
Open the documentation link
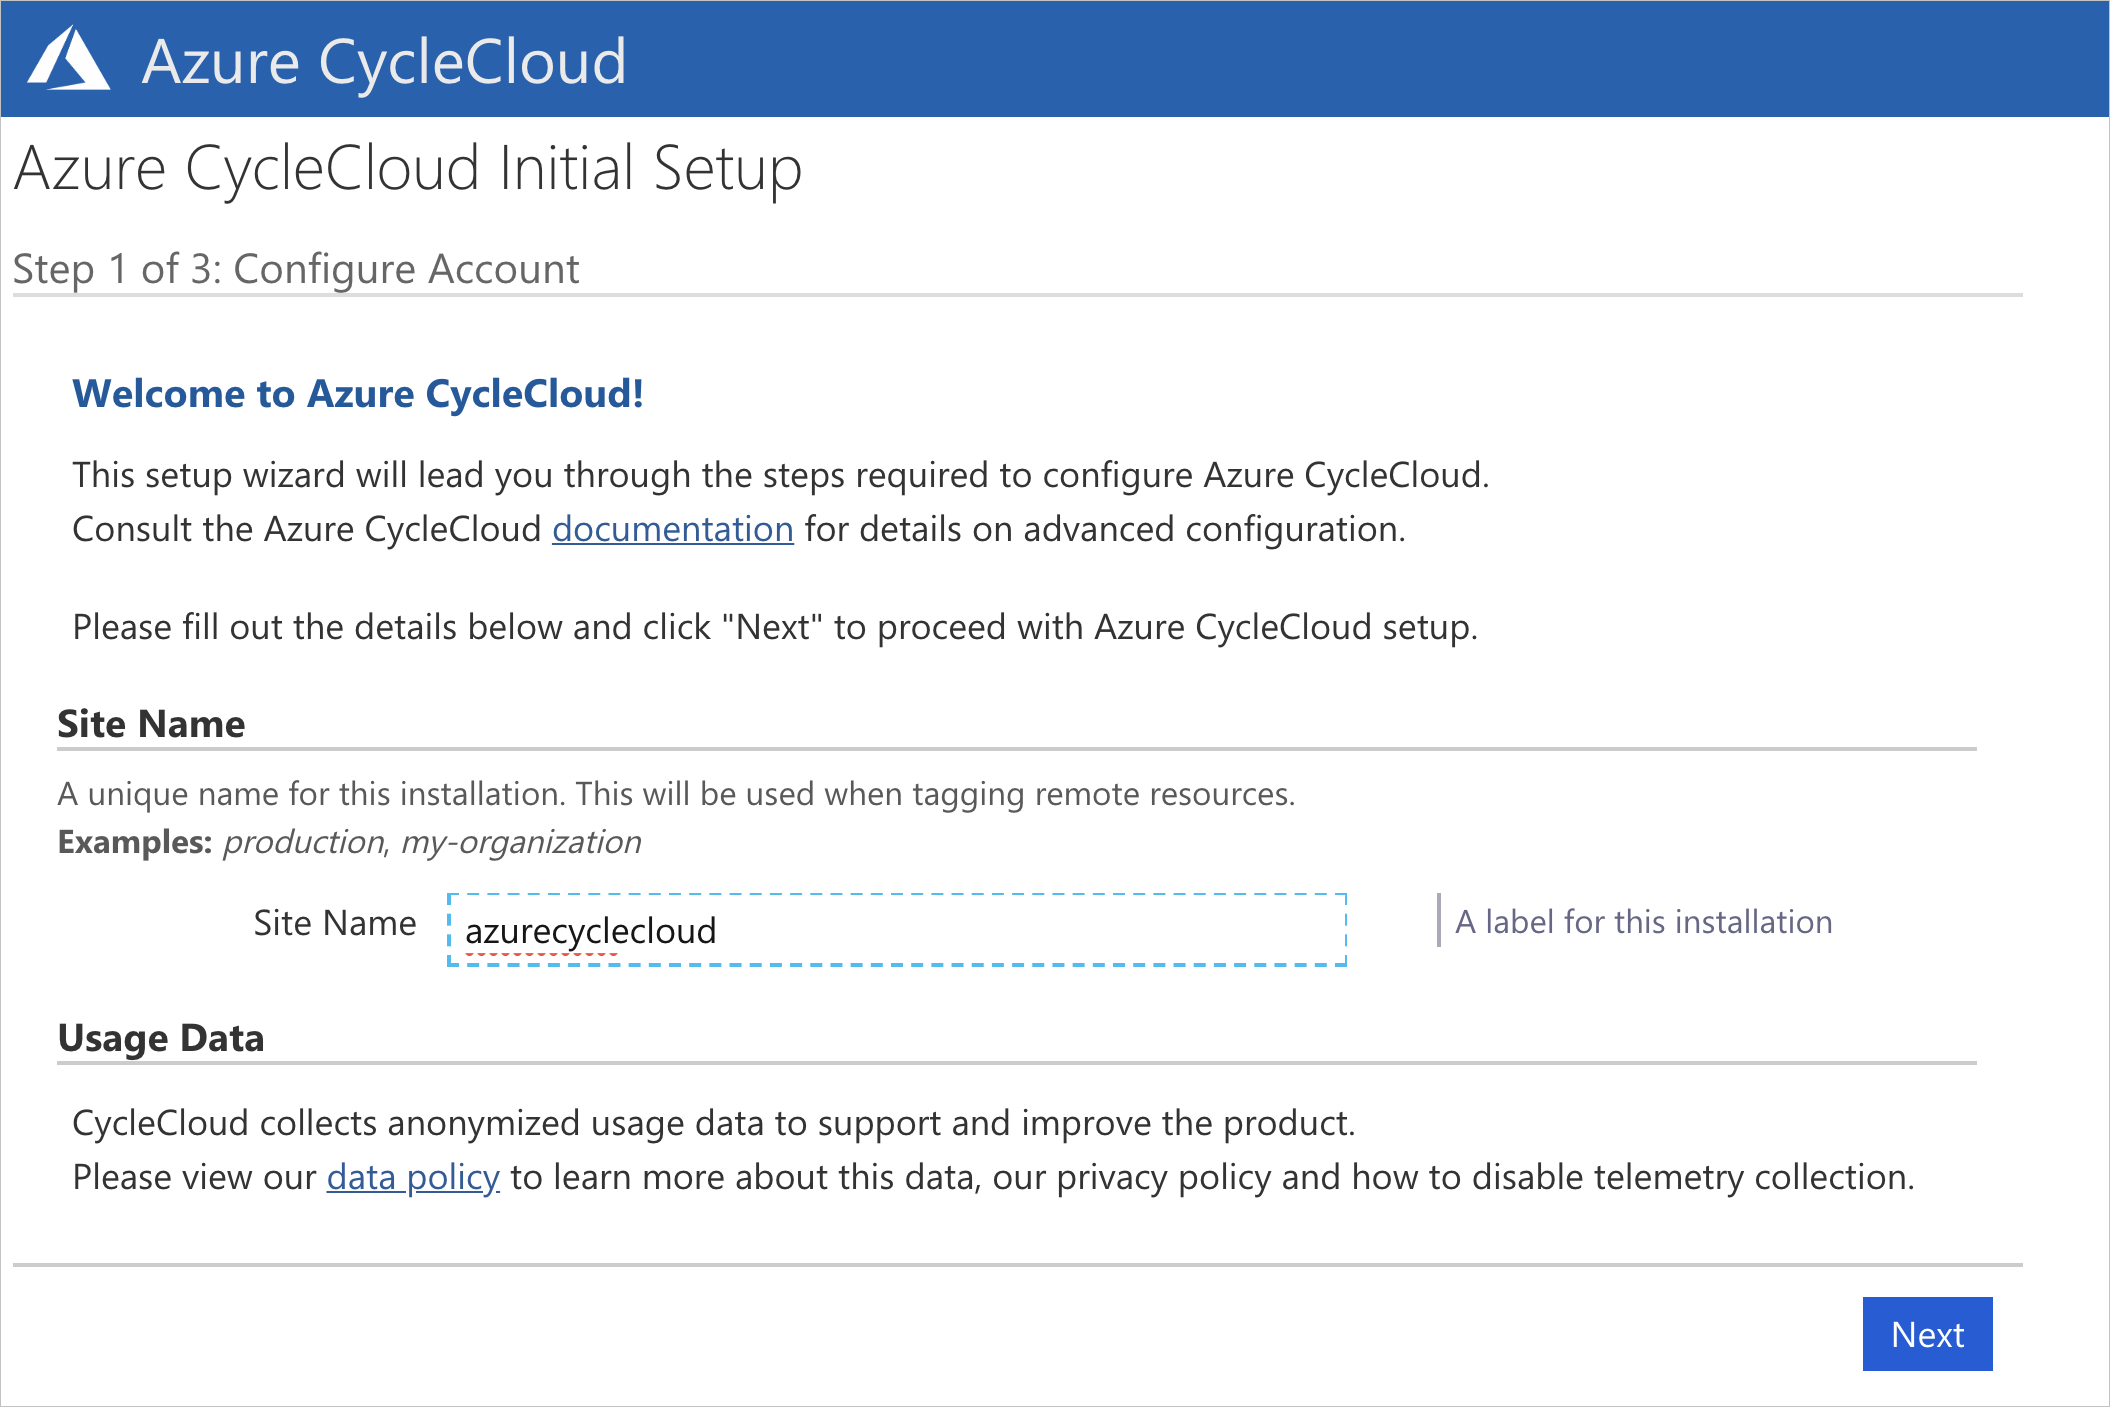pos(673,529)
